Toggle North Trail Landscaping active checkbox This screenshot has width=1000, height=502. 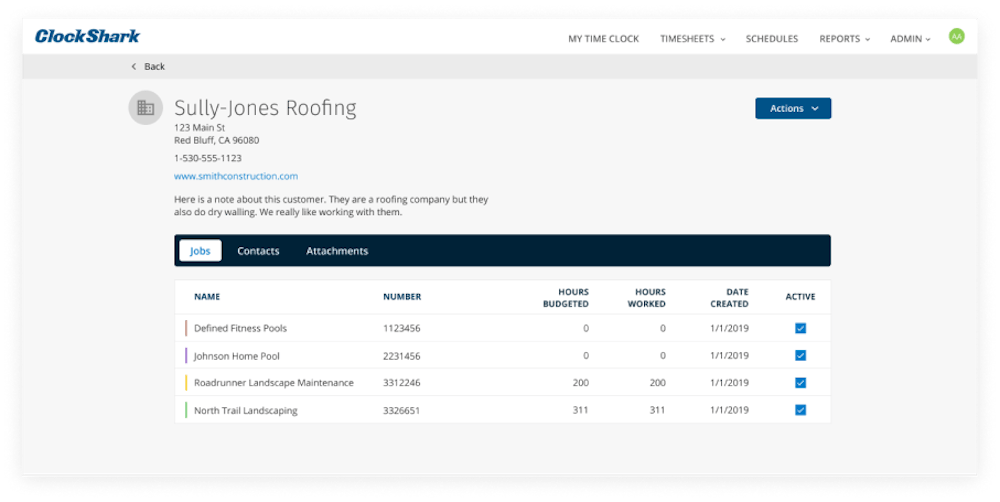pyautogui.click(x=800, y=410)
